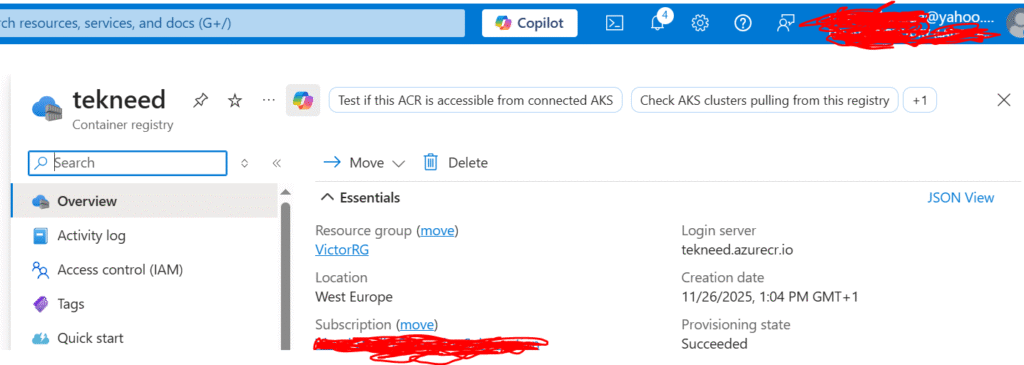The image size is (1024, 365).
Task: Expand or collapse all menu groups arrows
Action: pyautogui.click(x=245, y=163)
